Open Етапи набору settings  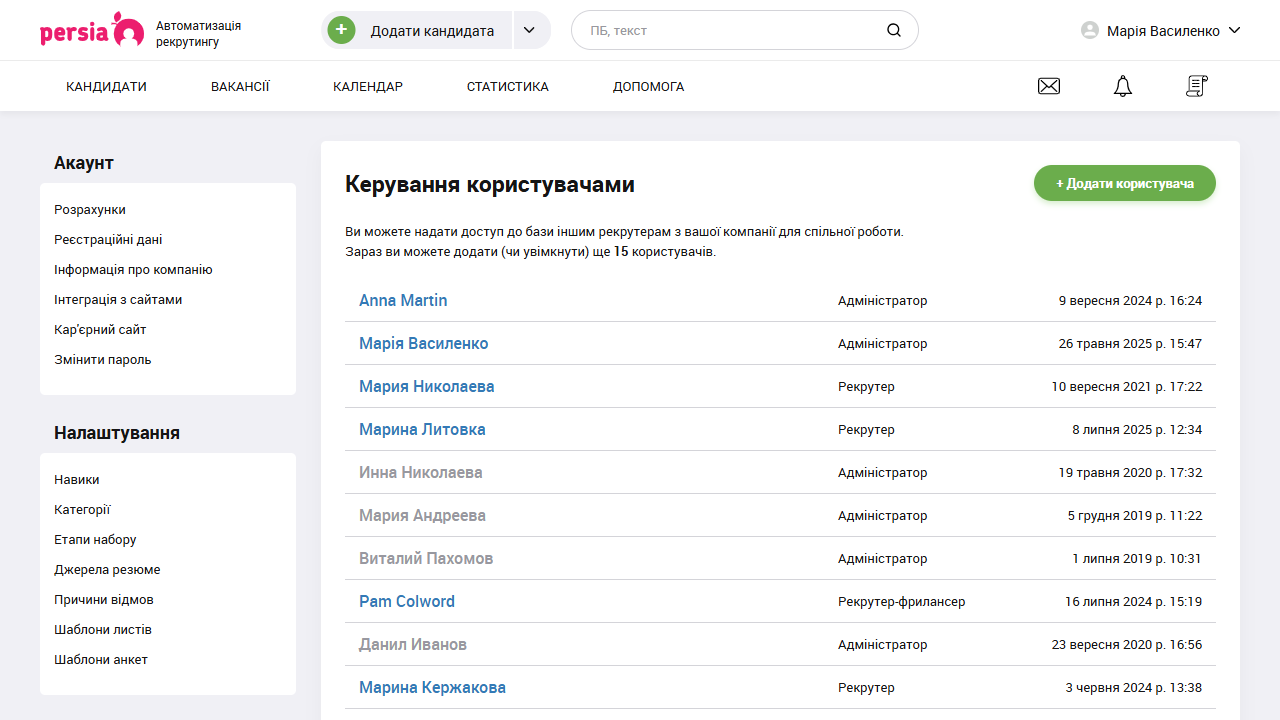[96, 539]
